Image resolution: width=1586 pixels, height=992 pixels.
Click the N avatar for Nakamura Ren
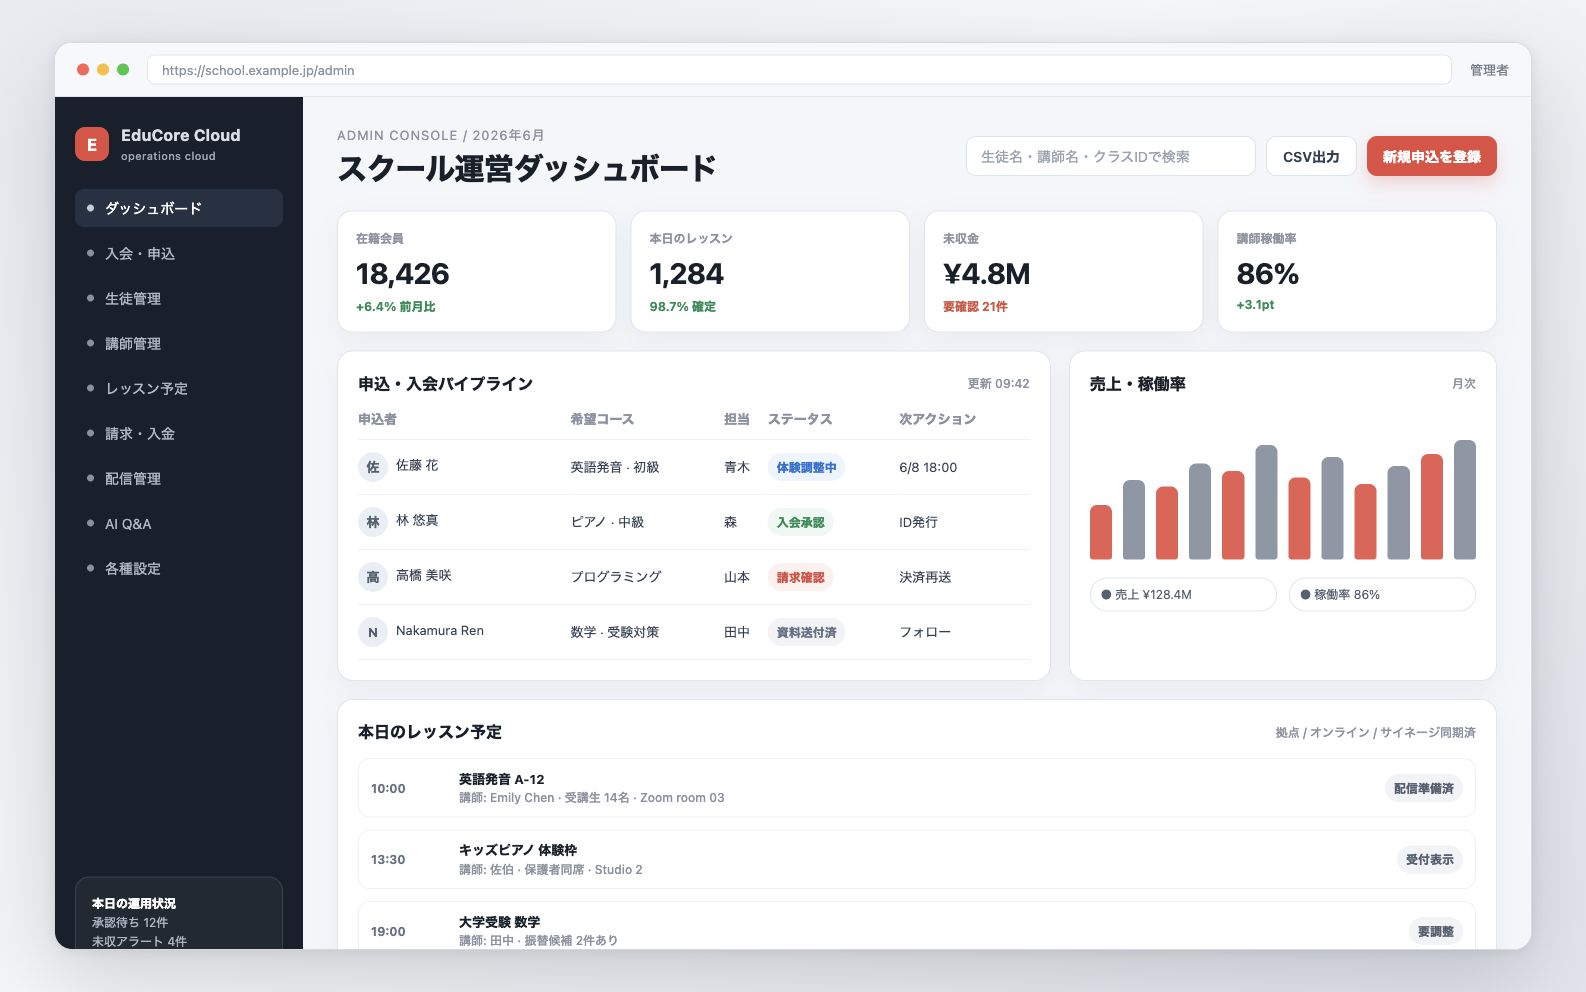372,632
